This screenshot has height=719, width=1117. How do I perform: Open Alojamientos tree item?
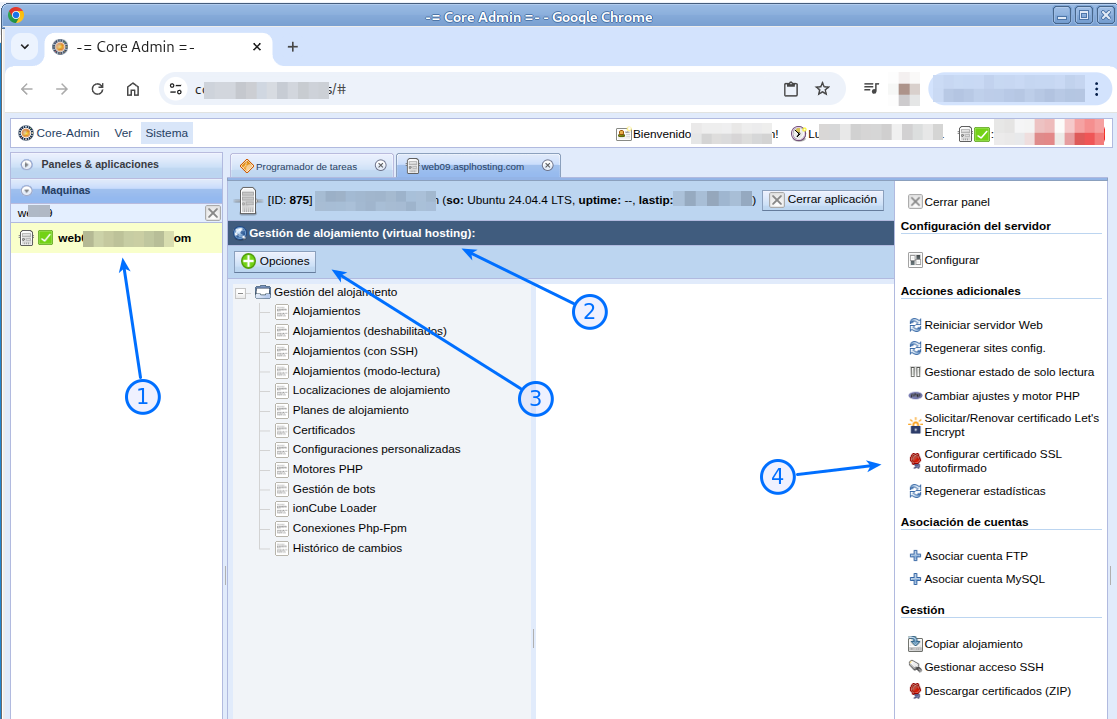pos(326,311)
